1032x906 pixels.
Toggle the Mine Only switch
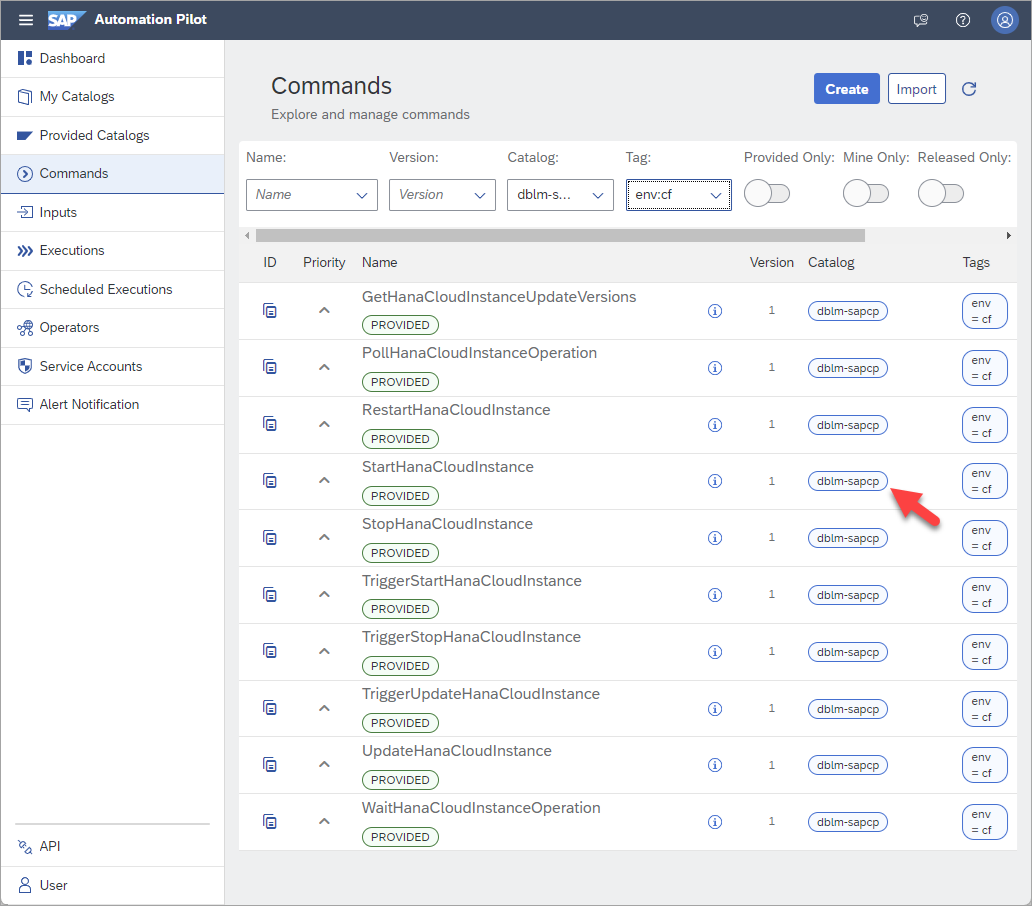pyautogui.click(x=866, y=193)
